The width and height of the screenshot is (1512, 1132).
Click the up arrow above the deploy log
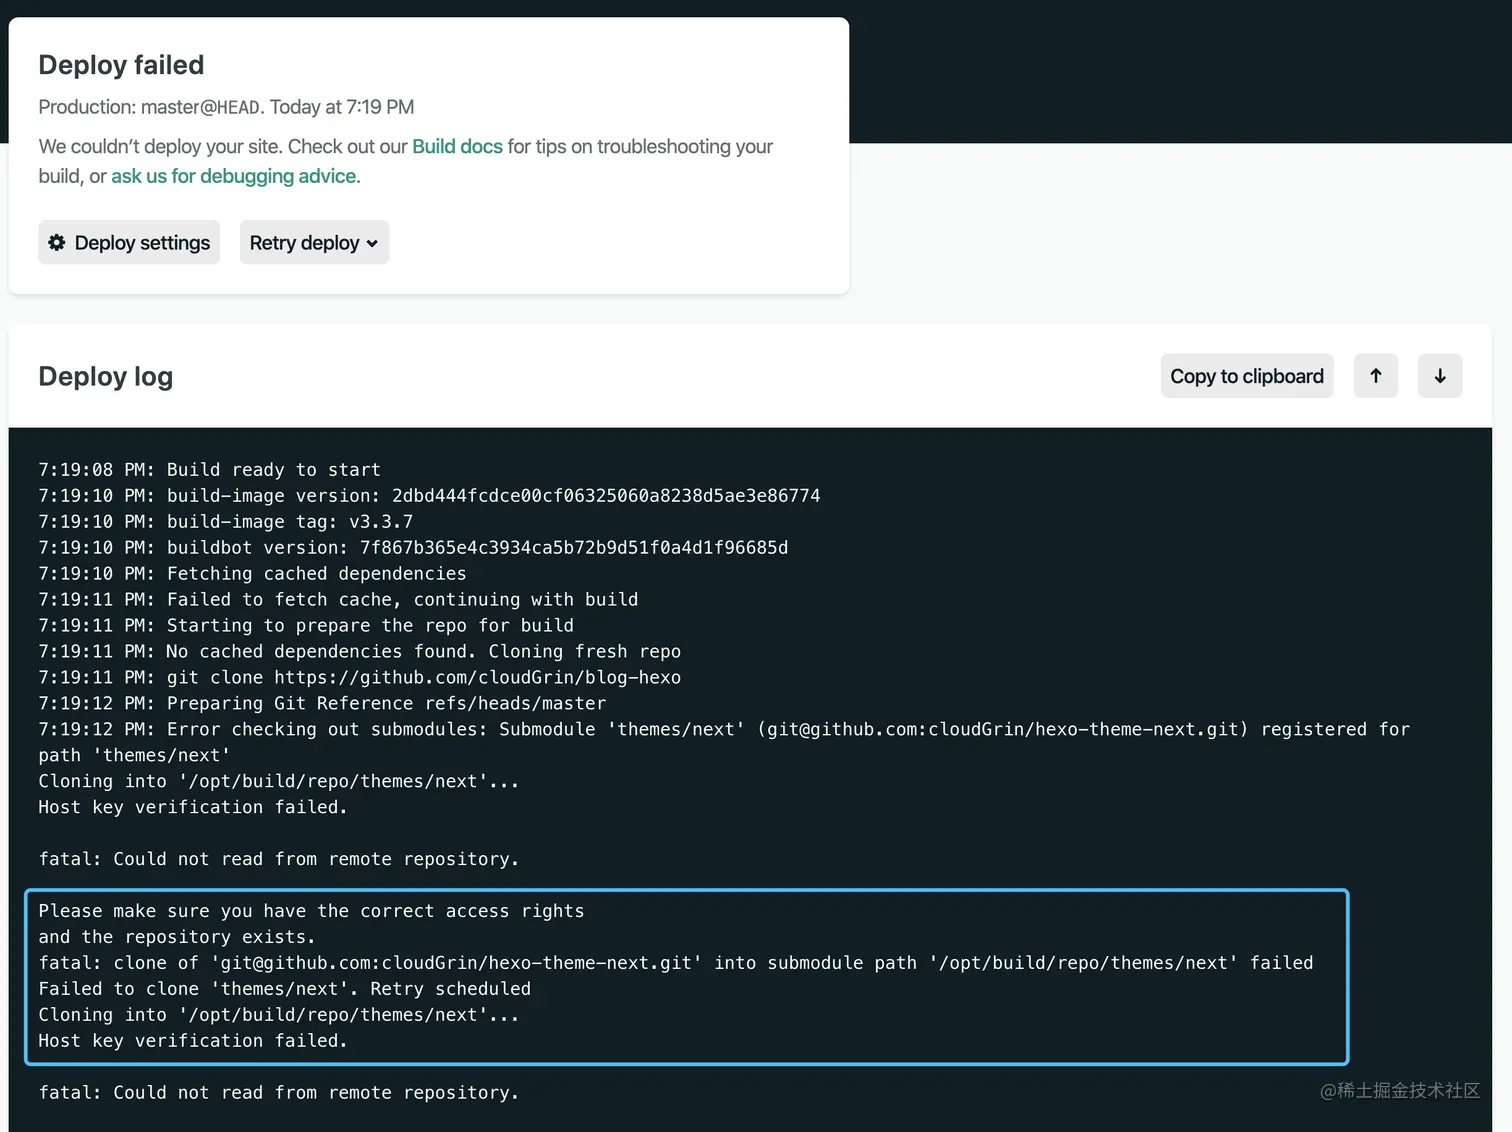coord(1376,375)
